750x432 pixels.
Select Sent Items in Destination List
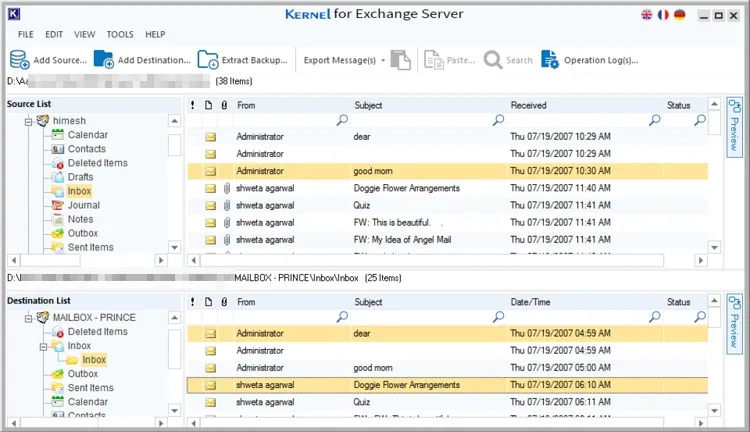tap(90, 388)
